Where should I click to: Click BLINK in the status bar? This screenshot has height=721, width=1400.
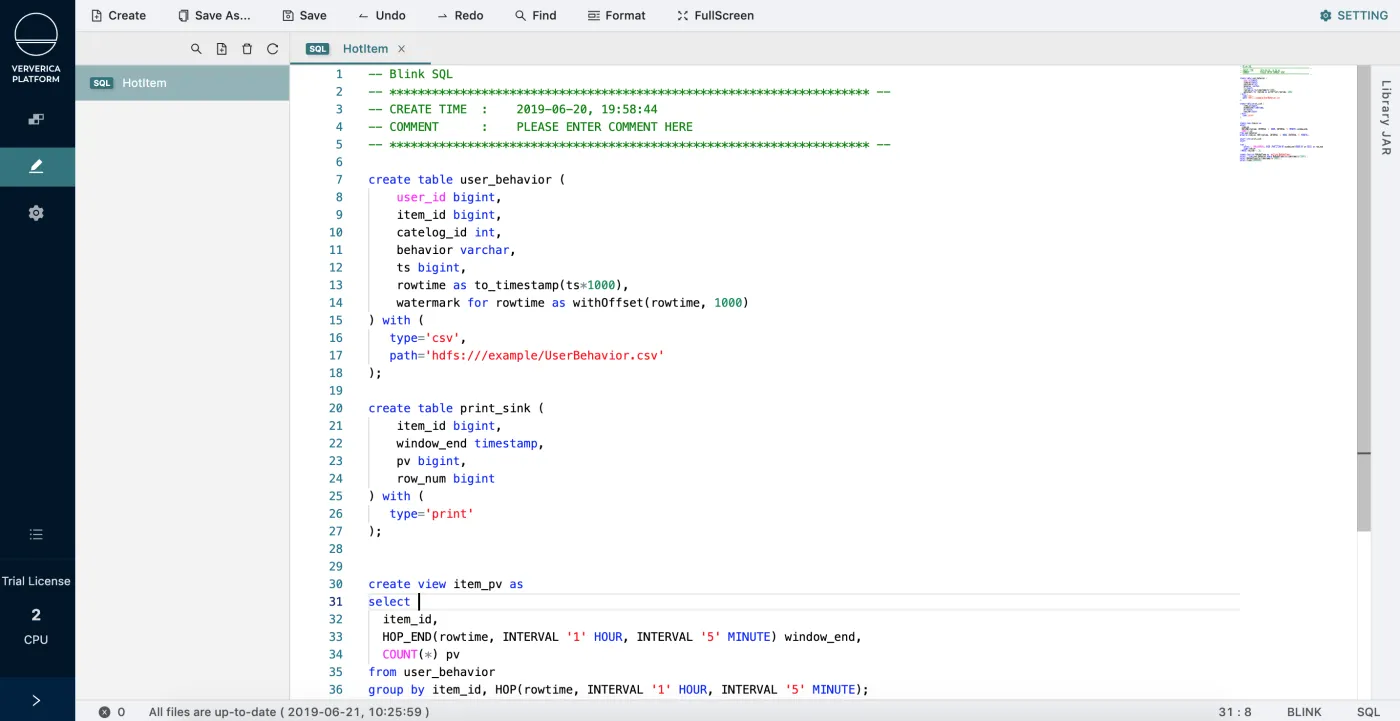point(1304,712)
